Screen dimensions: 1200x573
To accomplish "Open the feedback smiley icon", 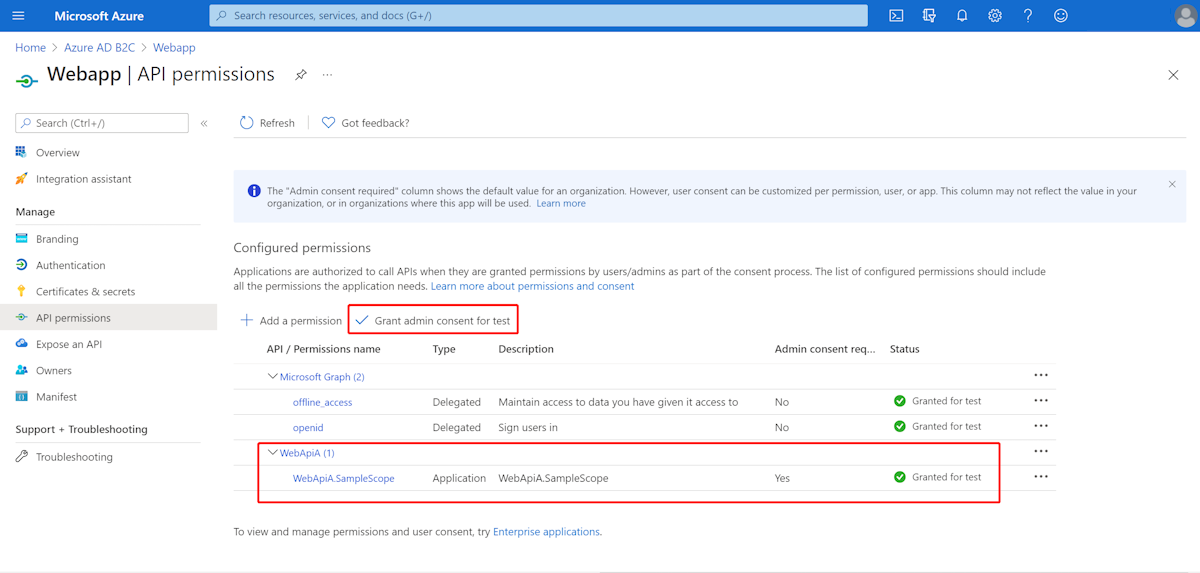I will 1061,16.
